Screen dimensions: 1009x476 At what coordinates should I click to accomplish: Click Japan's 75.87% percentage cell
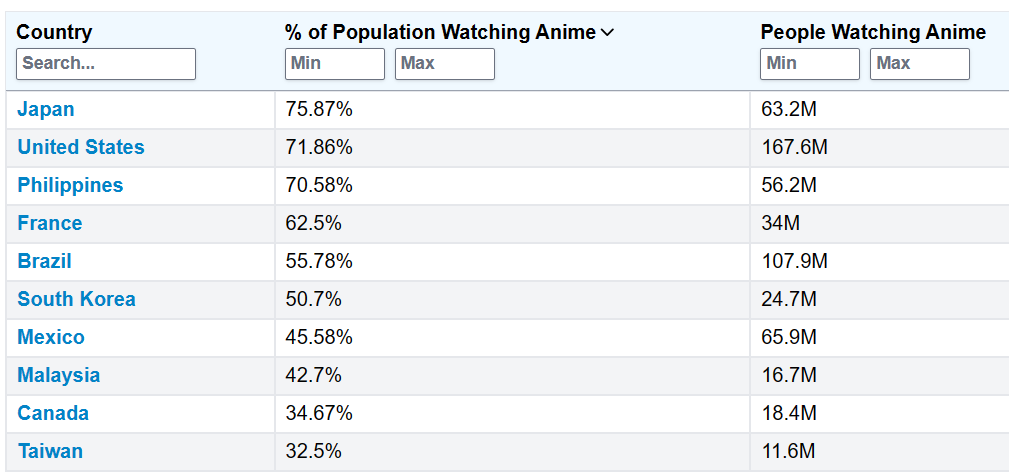319,109
